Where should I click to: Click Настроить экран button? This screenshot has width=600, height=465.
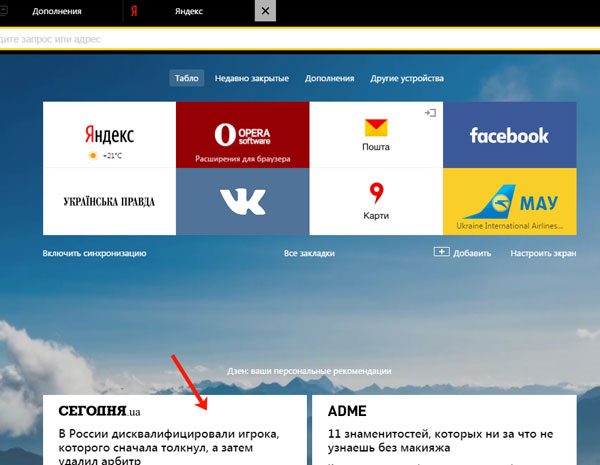pyautogui.click(x=543, y=253)
